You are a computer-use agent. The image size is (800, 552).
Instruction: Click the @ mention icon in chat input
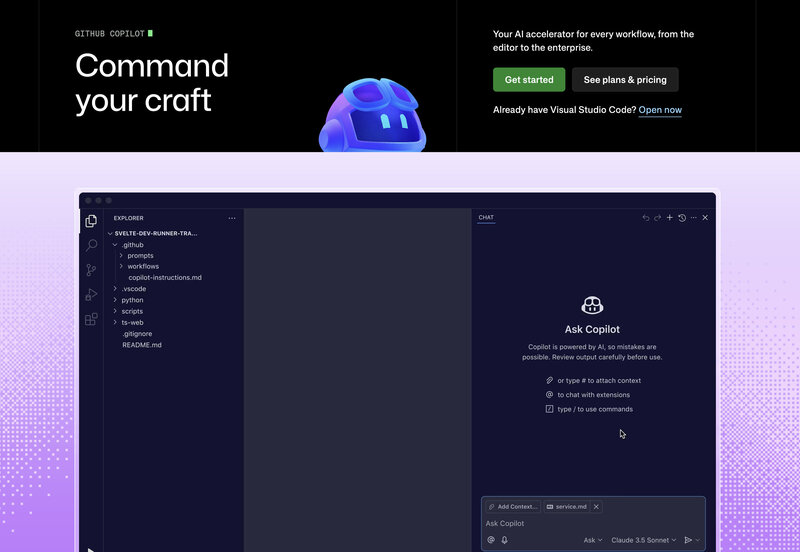[491, 540]
